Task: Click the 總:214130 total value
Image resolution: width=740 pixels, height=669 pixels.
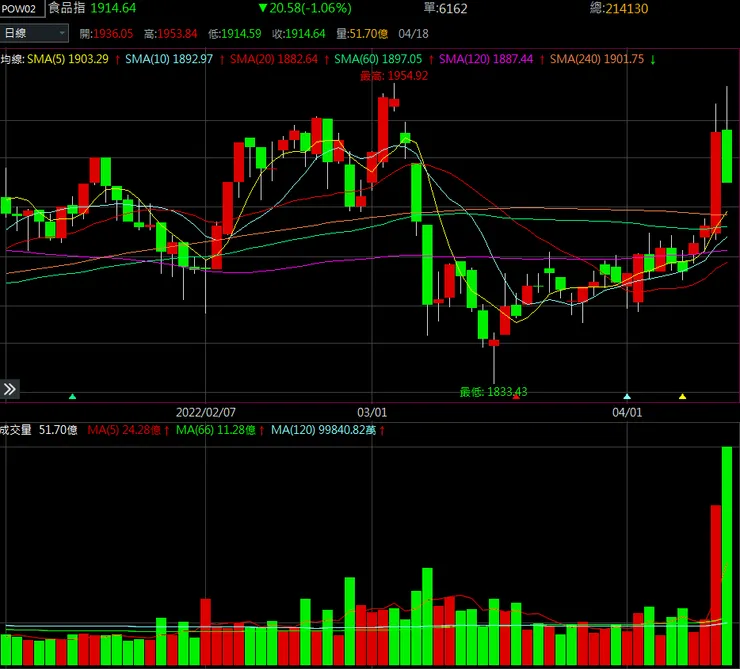Action: point(619,8)
